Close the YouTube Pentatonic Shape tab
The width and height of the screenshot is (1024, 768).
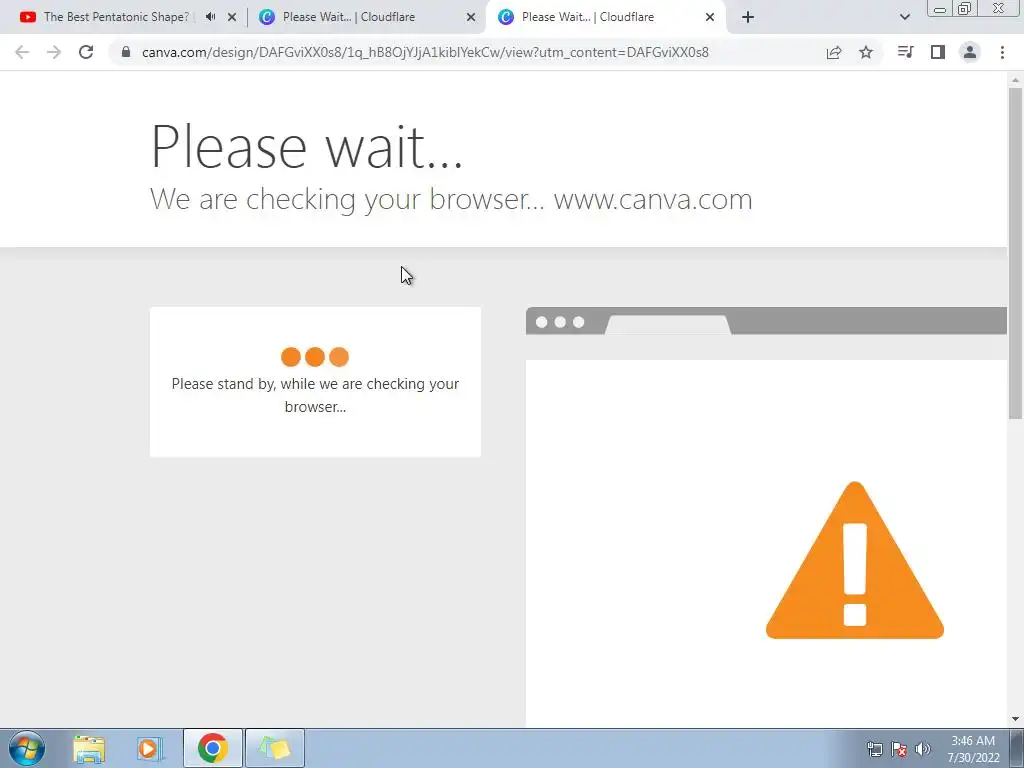(x=232, y=17)
